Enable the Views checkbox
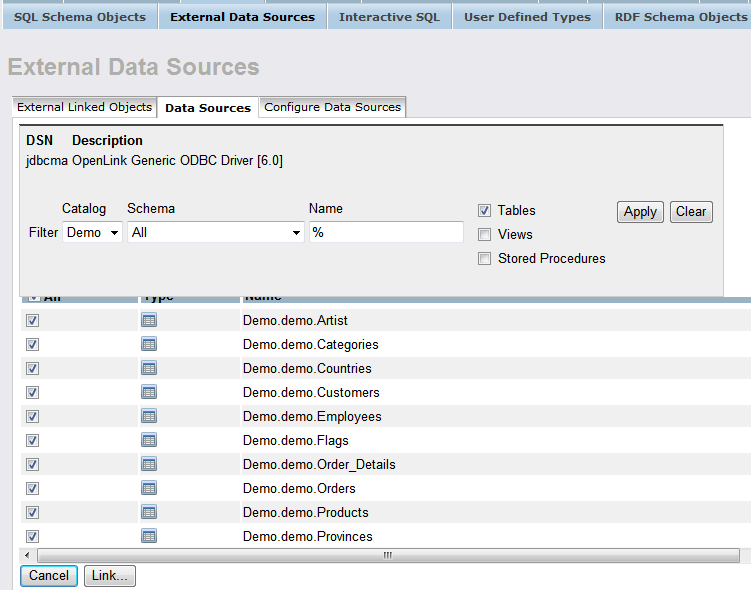The width and height of the screenshot is (751, 590). pos(484,235)
